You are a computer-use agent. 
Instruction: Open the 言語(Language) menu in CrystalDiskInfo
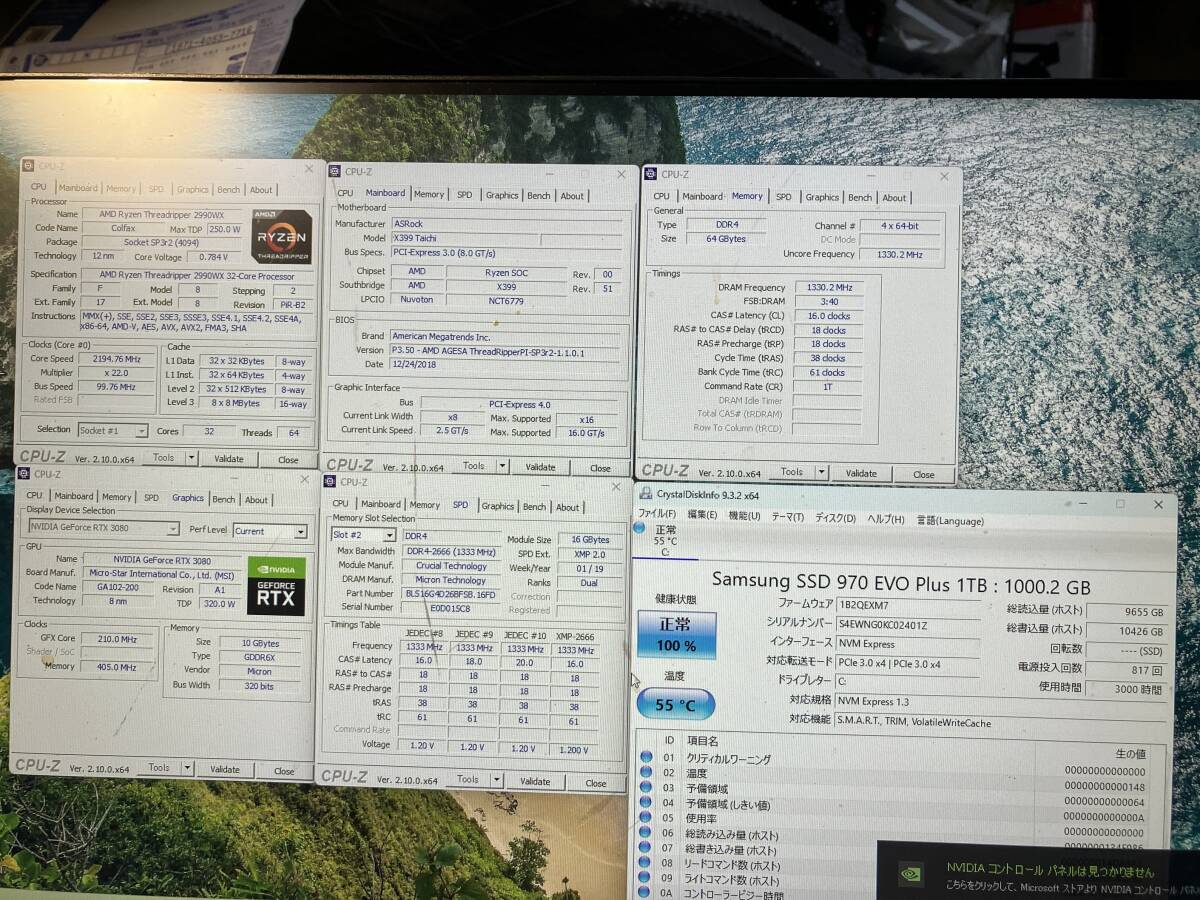coord(950,520)
